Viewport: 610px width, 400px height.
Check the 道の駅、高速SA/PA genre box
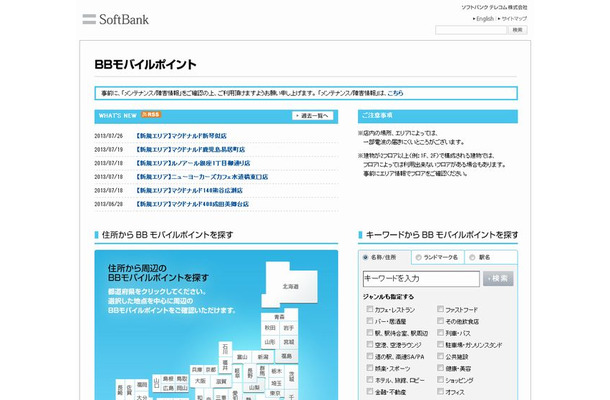(x=370, y=356)
